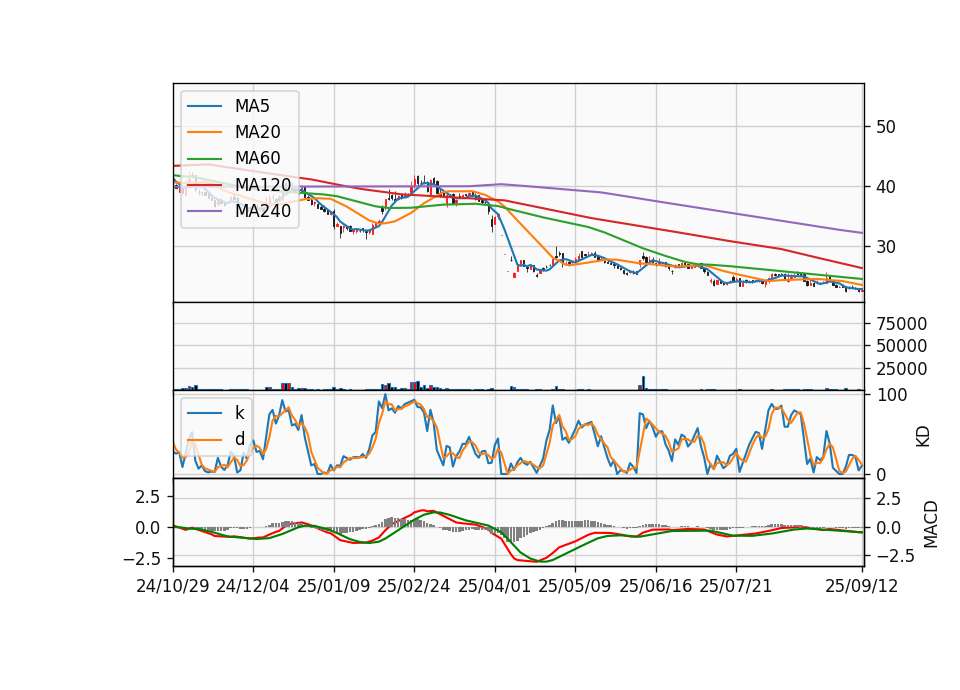
Task: Click the MA20 legend label
Action: [x=257, y=132]
